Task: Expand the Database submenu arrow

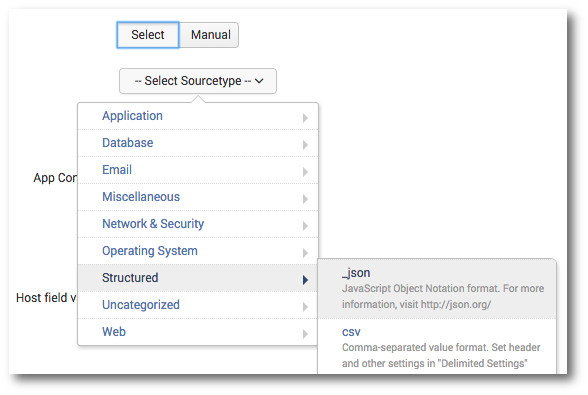Action: click(x=305, y=145)
